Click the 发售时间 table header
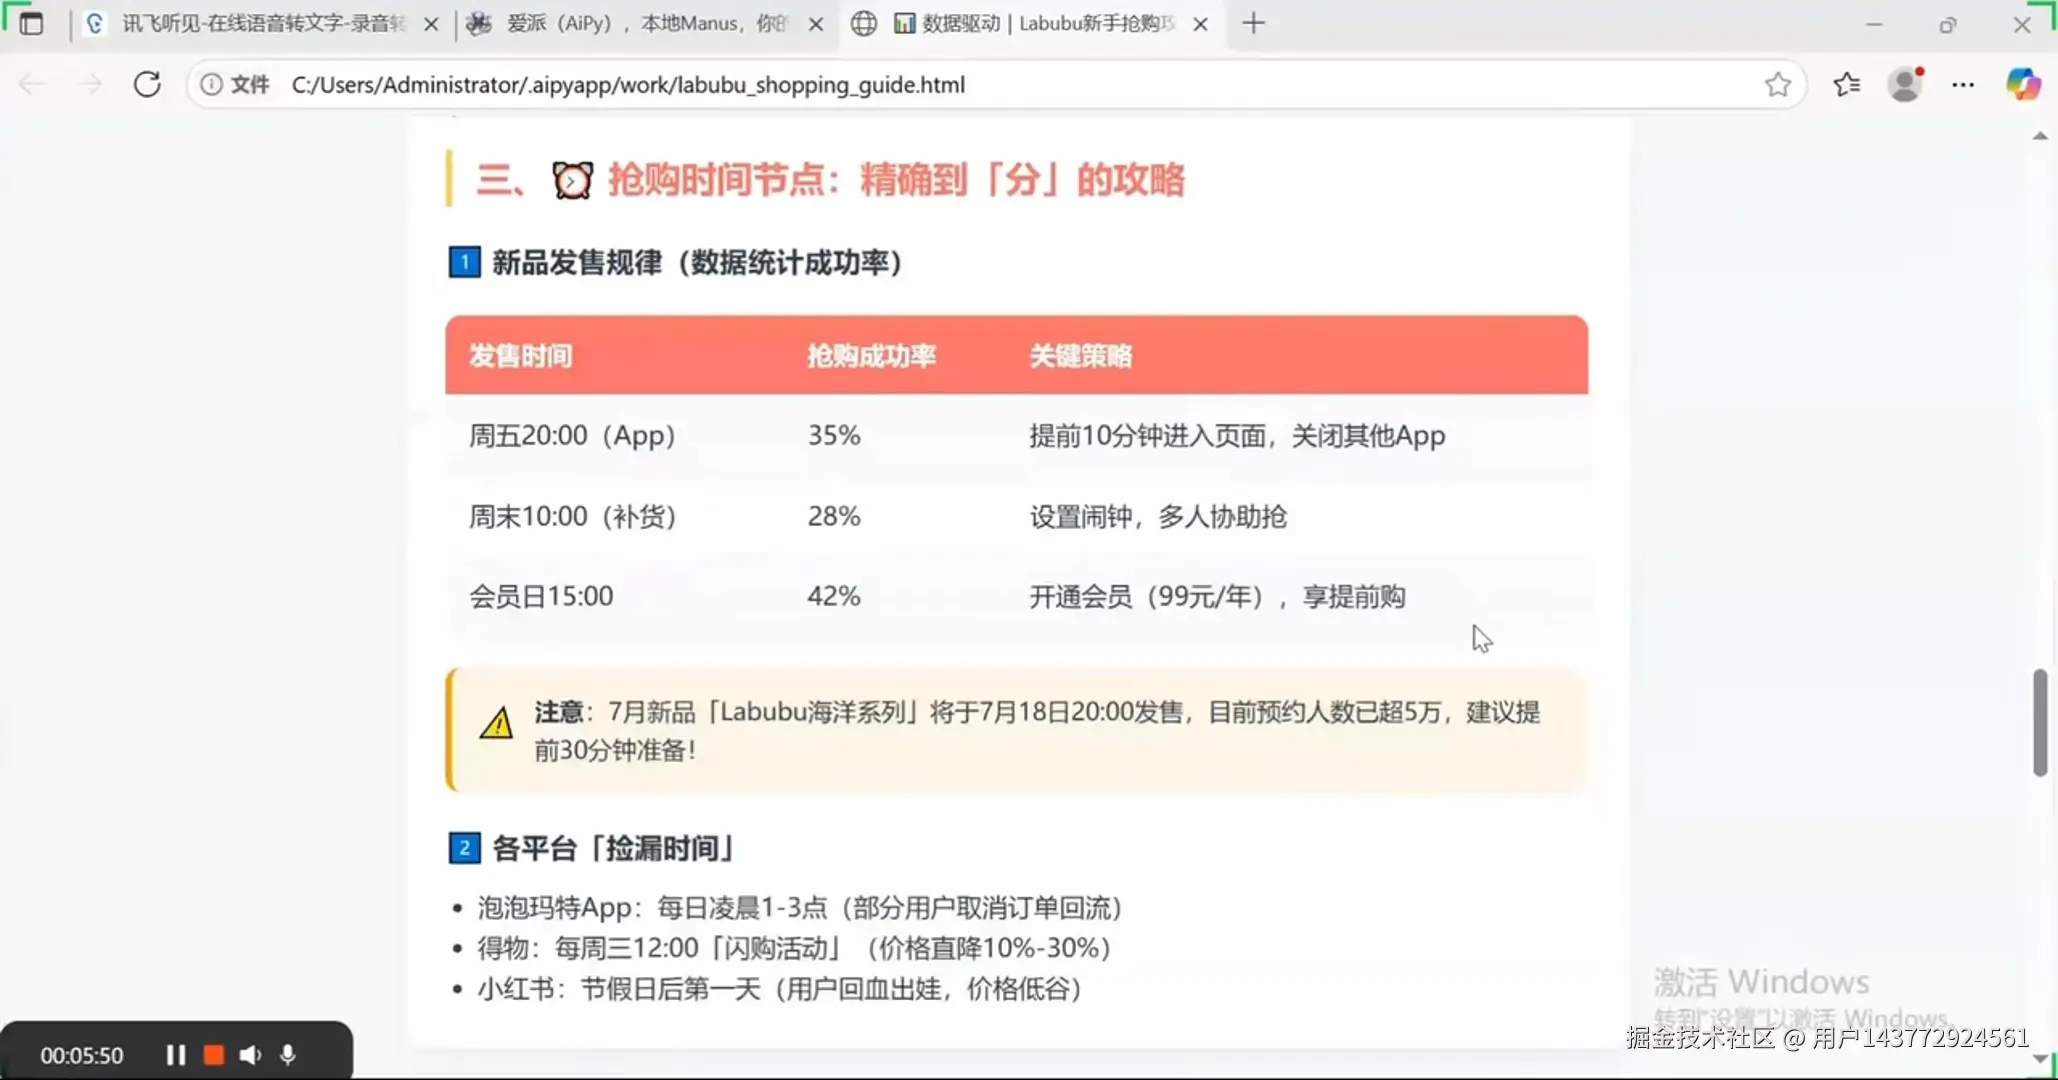 [x=520, y=356]
